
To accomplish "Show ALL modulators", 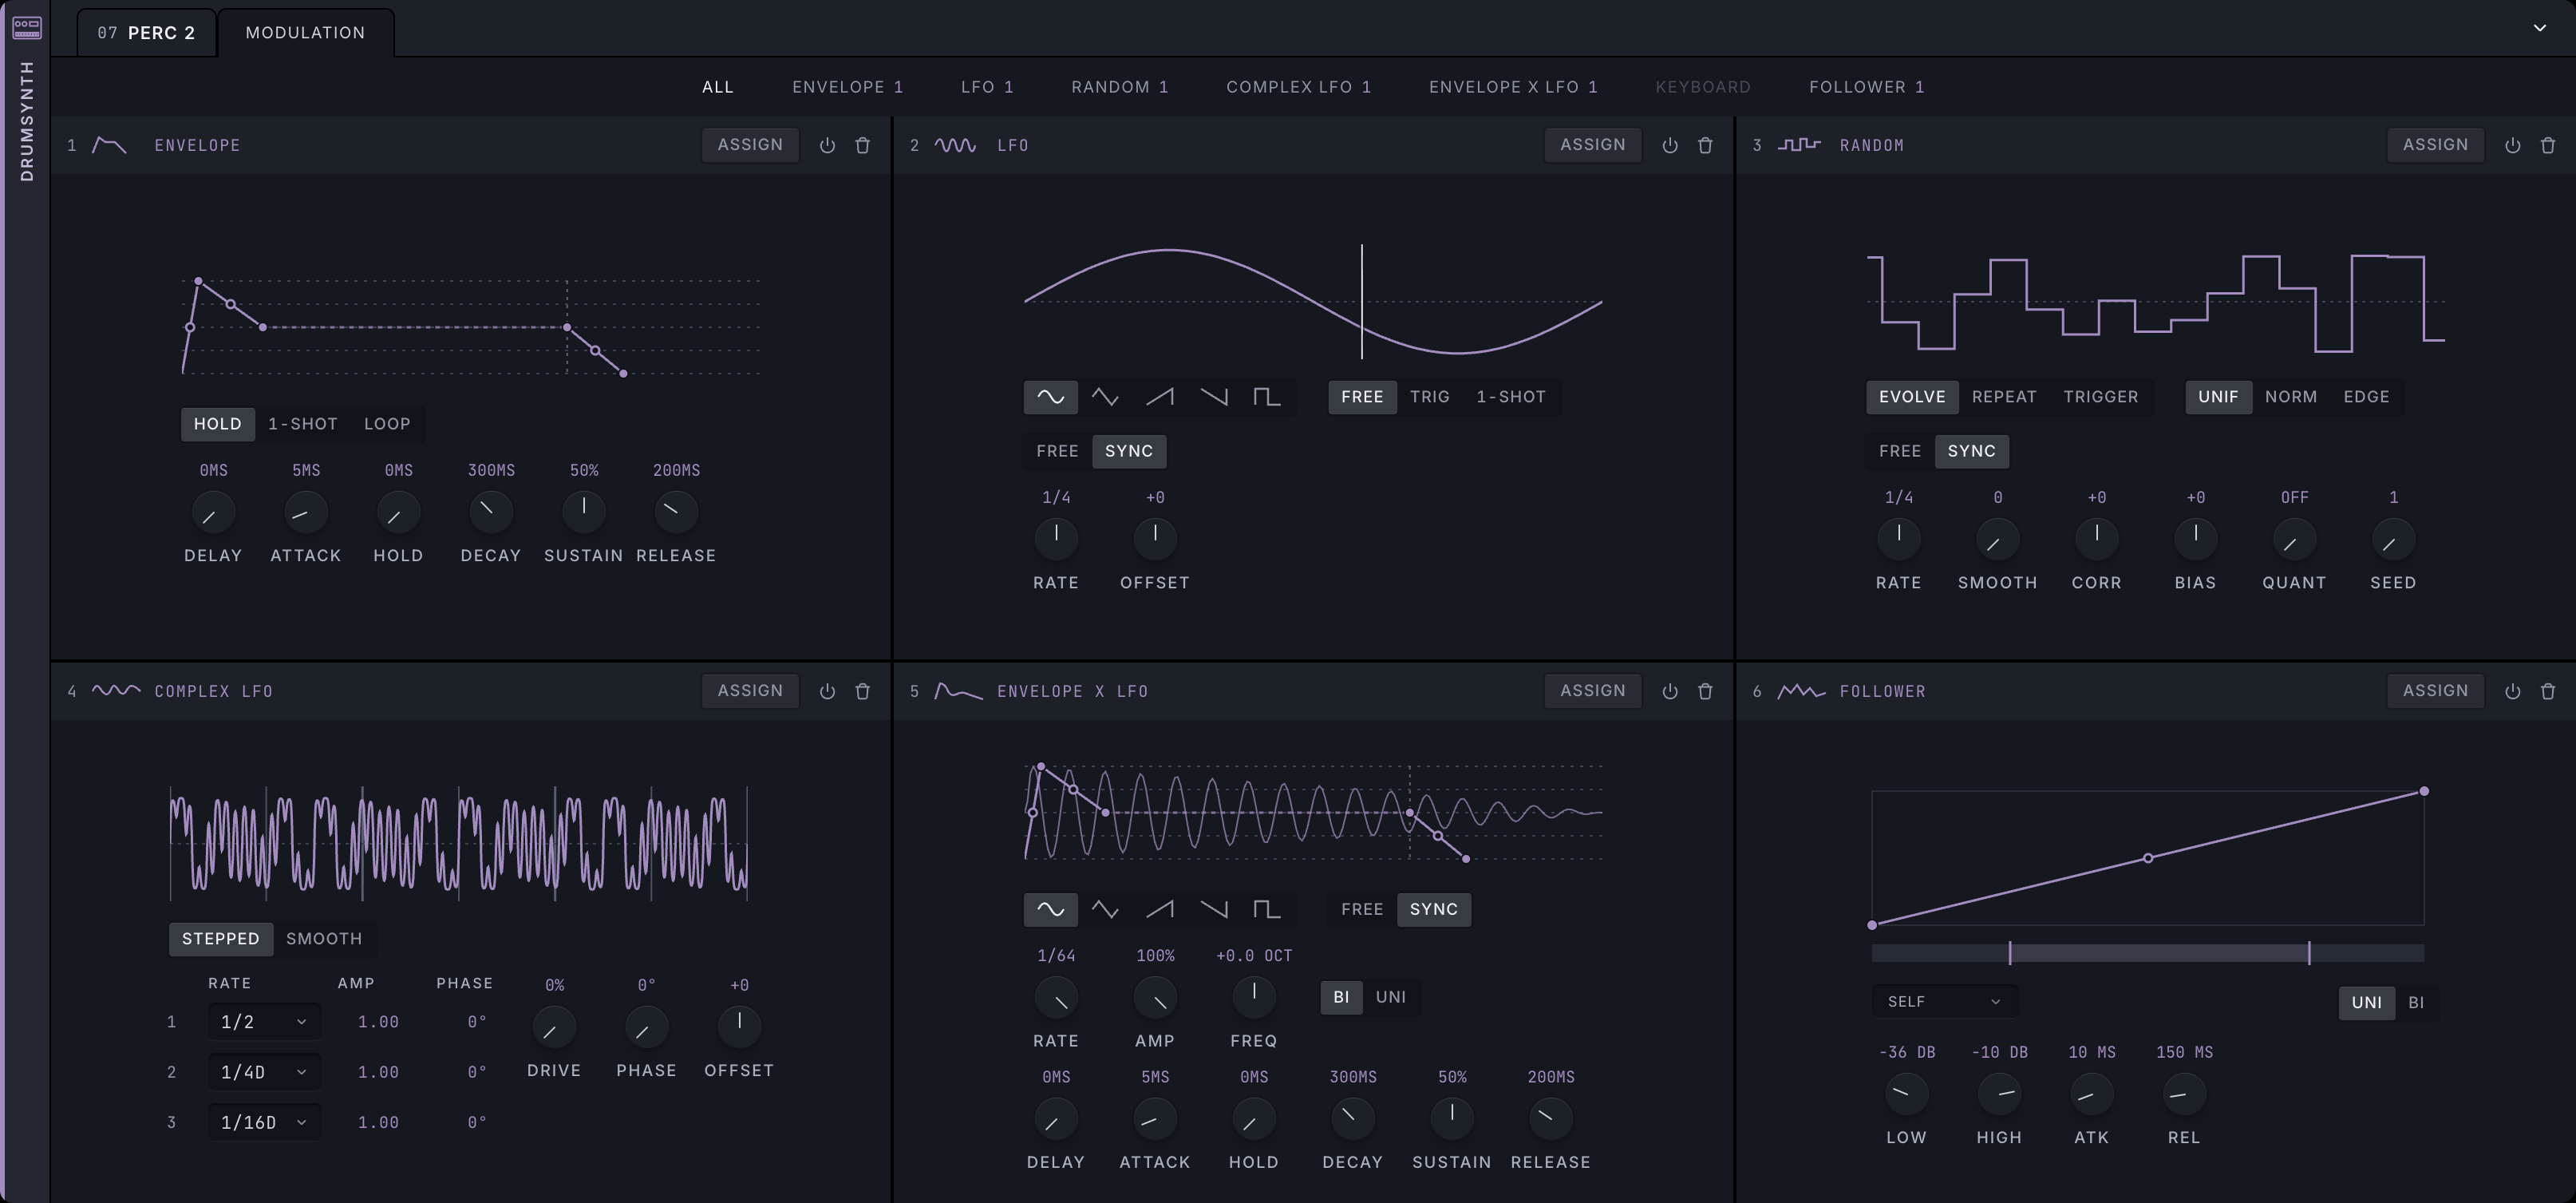I will [717, 87].
